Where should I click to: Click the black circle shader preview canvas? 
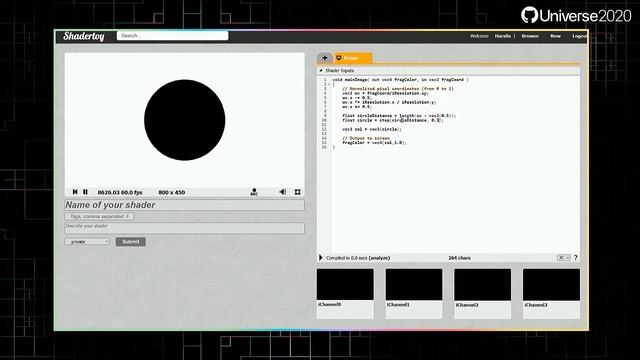point(184,120)
